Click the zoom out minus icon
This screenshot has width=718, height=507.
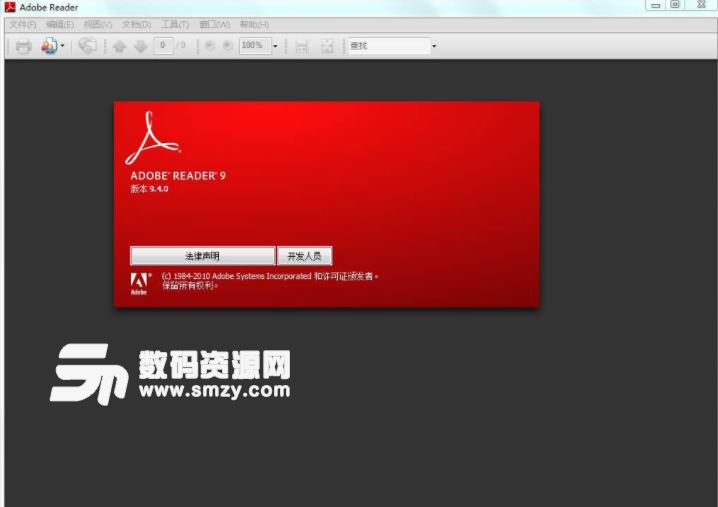pyautogui.click(x=210, y=46)
